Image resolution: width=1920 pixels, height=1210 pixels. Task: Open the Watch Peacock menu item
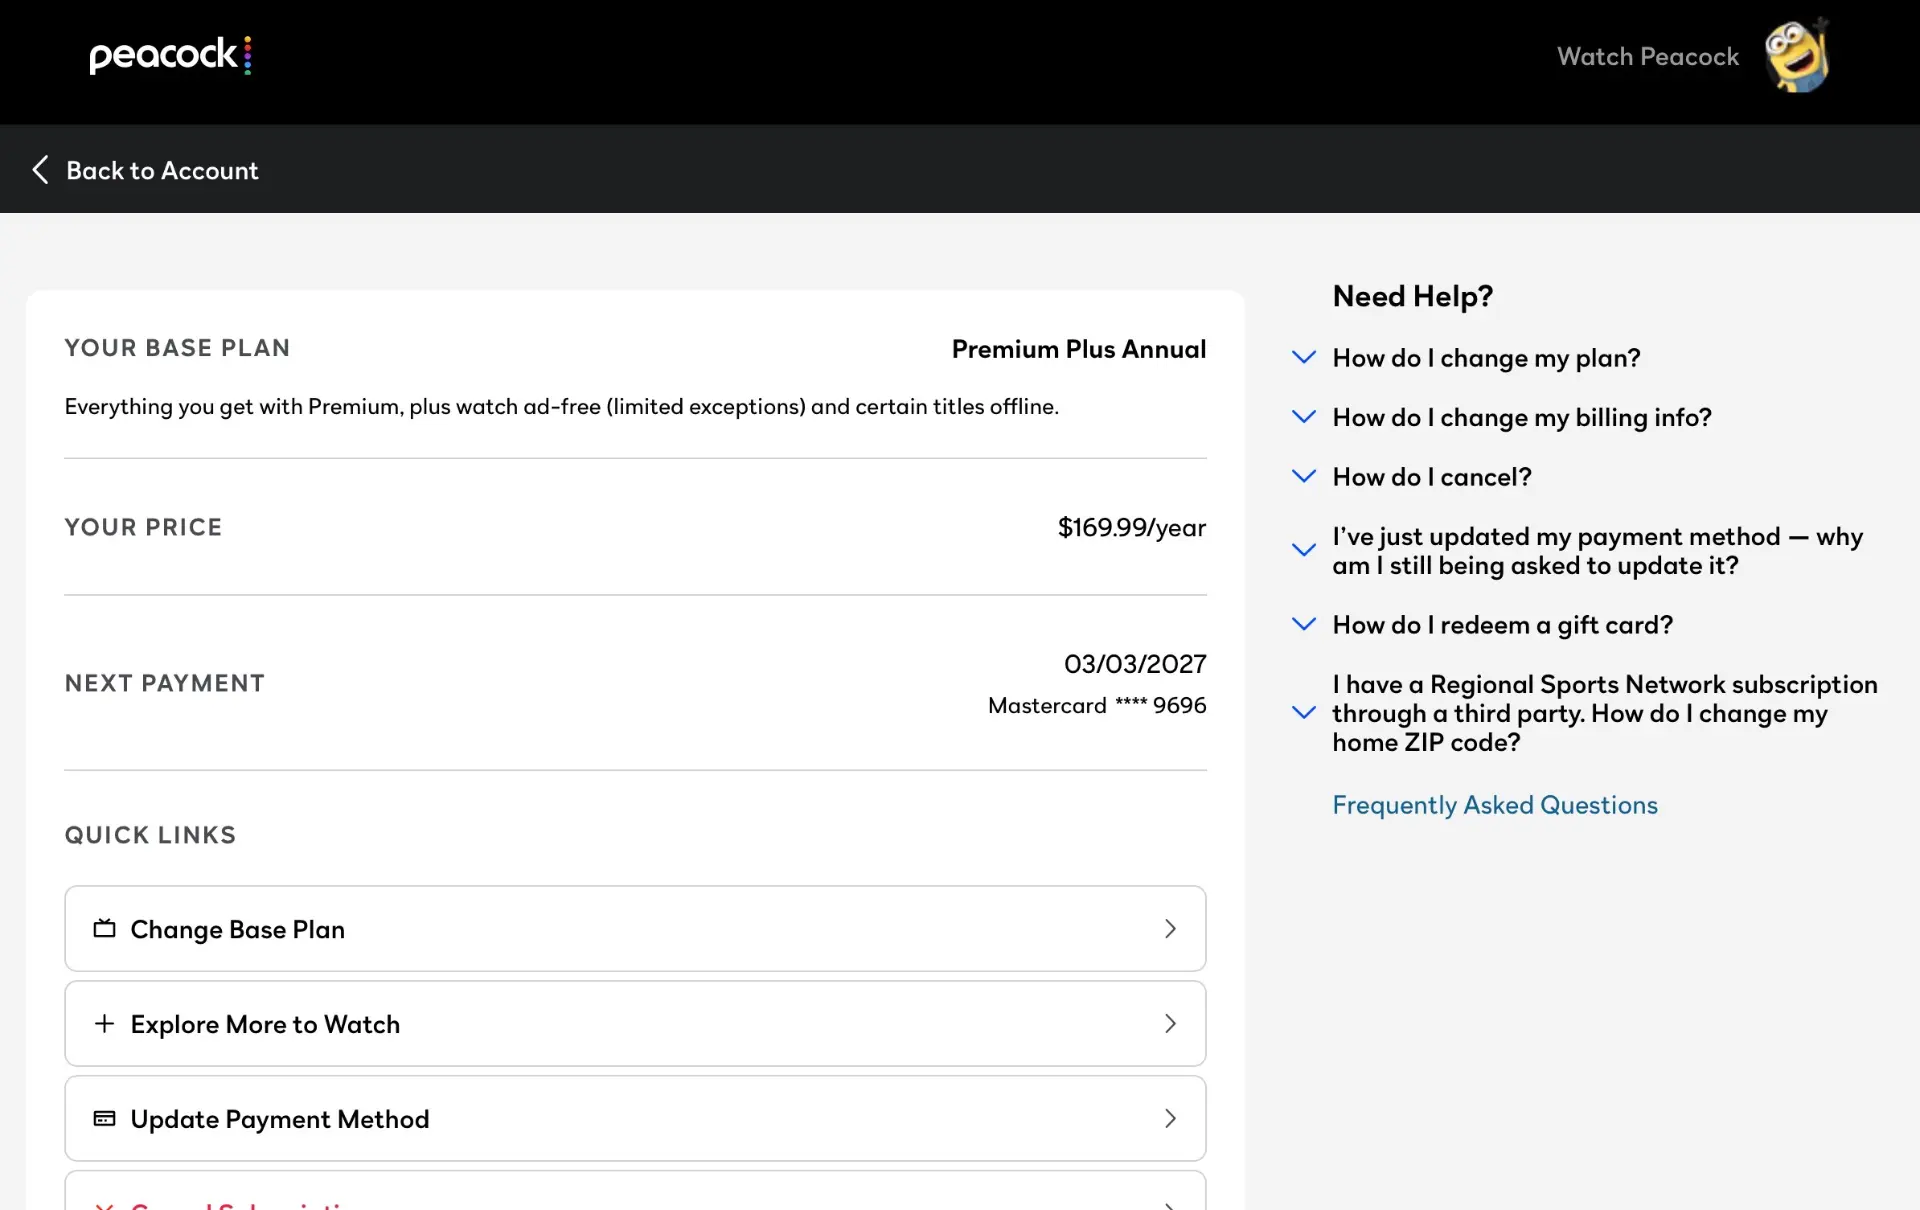point(1648,57)
